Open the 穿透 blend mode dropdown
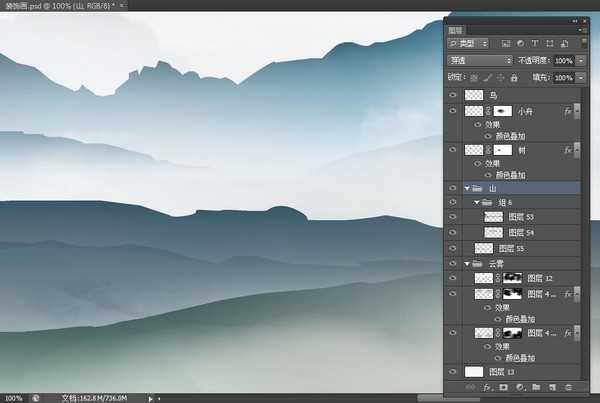 tap(479, 60)
